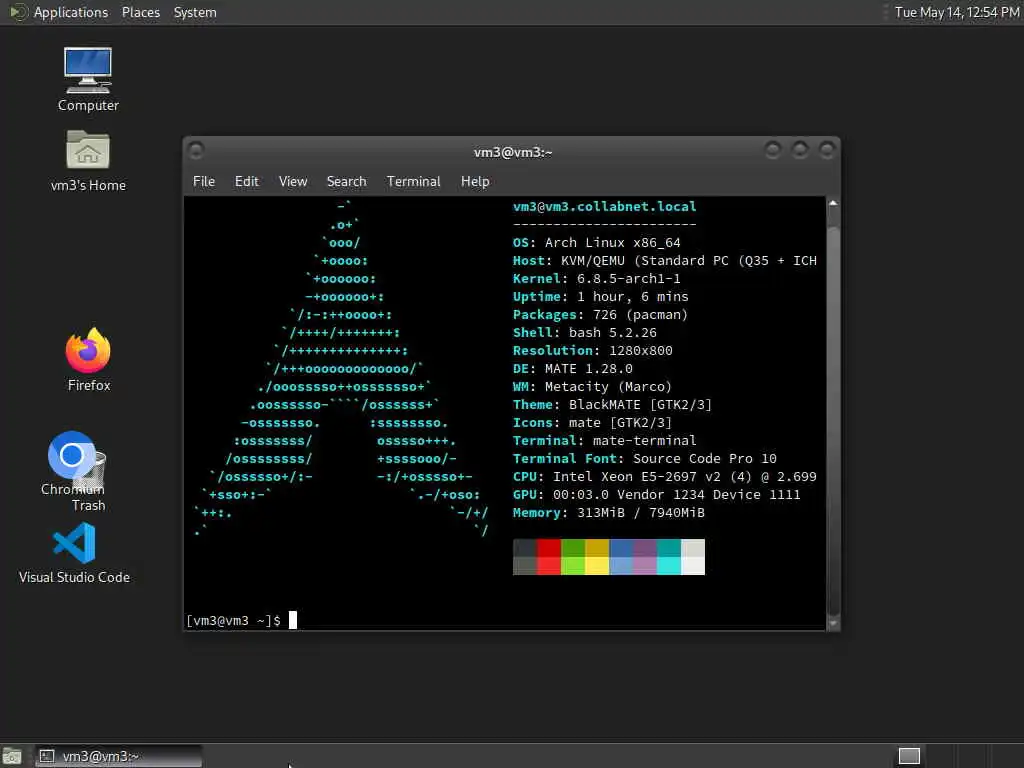
Task: Open the terminal Search menu
Action: [346, 182]
